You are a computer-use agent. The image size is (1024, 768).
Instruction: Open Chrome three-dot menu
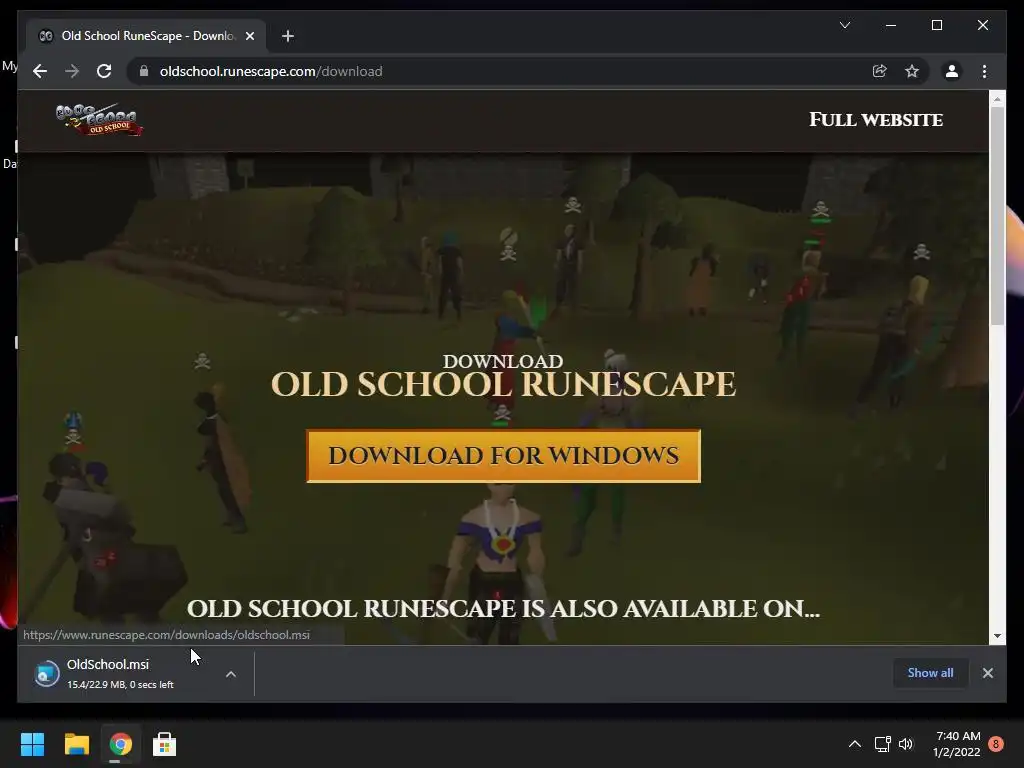984,71
